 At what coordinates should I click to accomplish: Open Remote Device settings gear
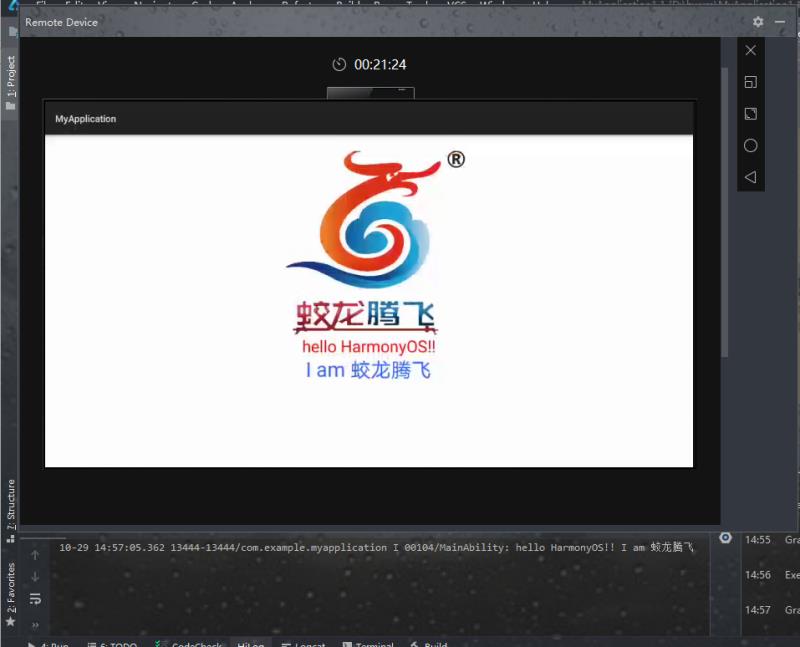(x=758, y=22)
